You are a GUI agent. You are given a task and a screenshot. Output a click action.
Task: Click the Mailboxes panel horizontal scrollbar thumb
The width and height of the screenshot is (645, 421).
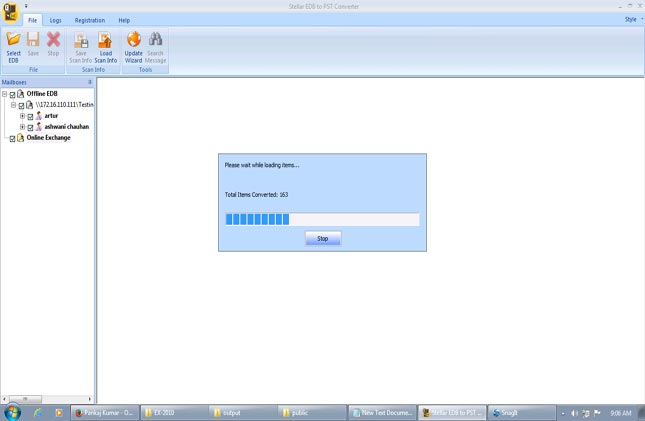(x=25, y=399)
